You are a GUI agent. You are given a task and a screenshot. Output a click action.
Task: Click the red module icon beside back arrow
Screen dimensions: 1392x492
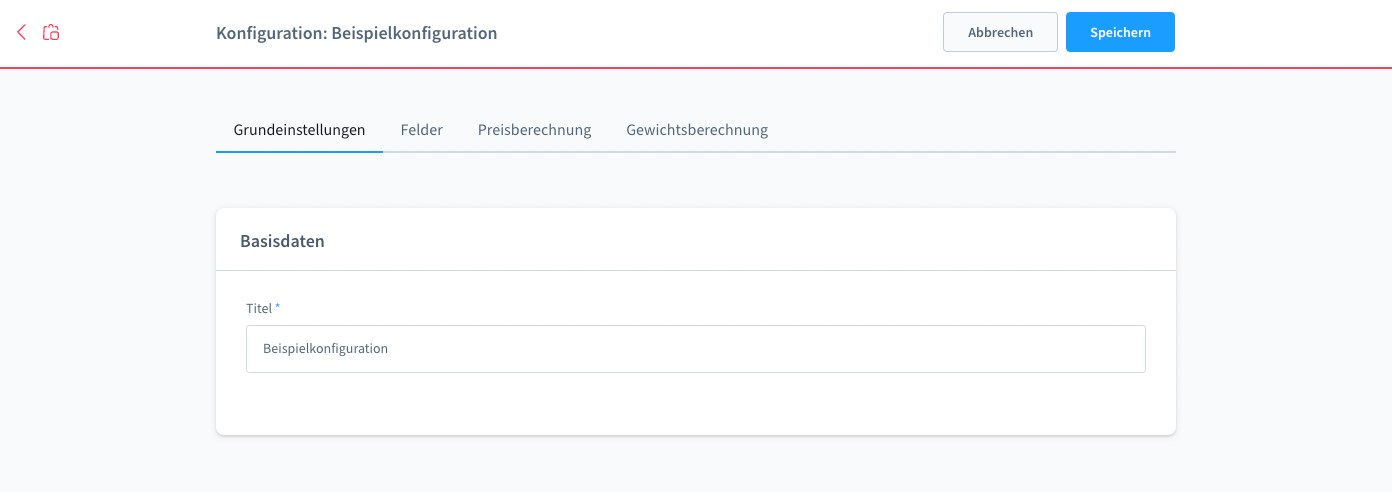click(x=51, y=33)
